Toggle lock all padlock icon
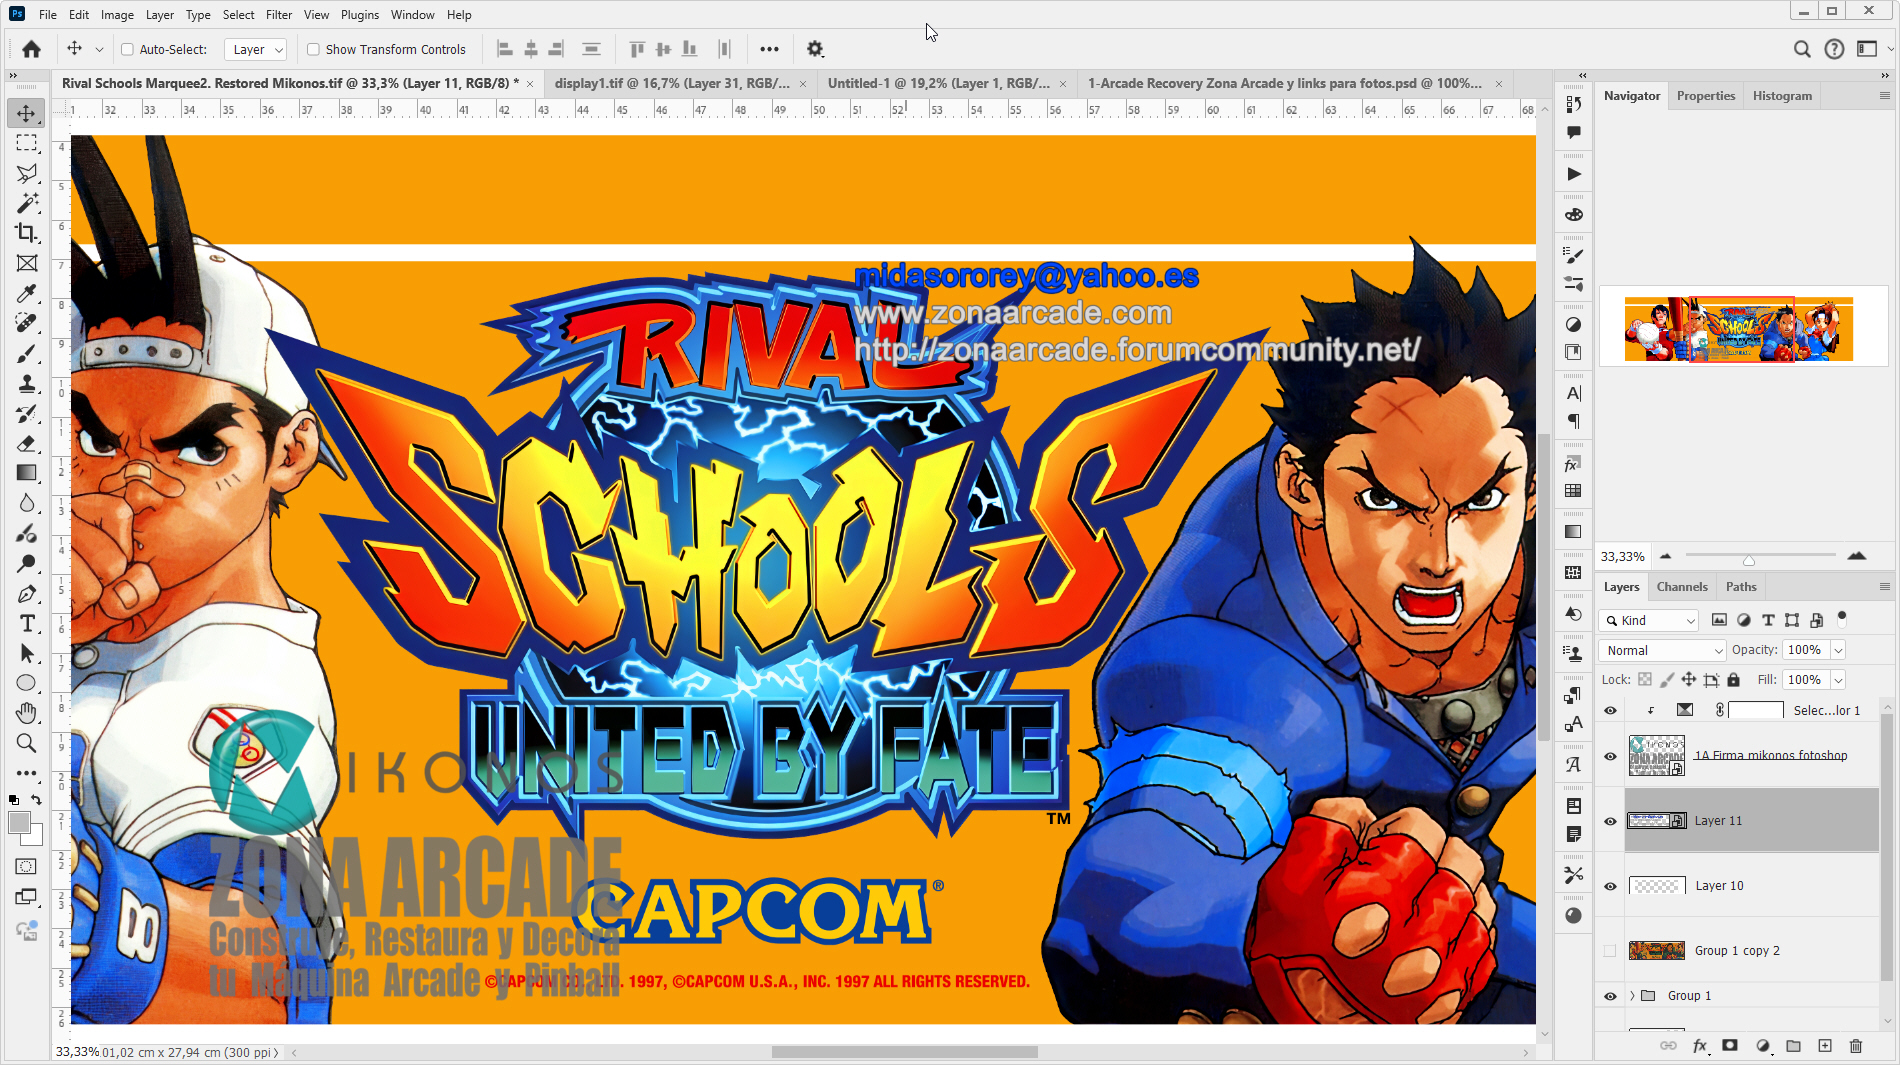 [x=1734, y=680]
